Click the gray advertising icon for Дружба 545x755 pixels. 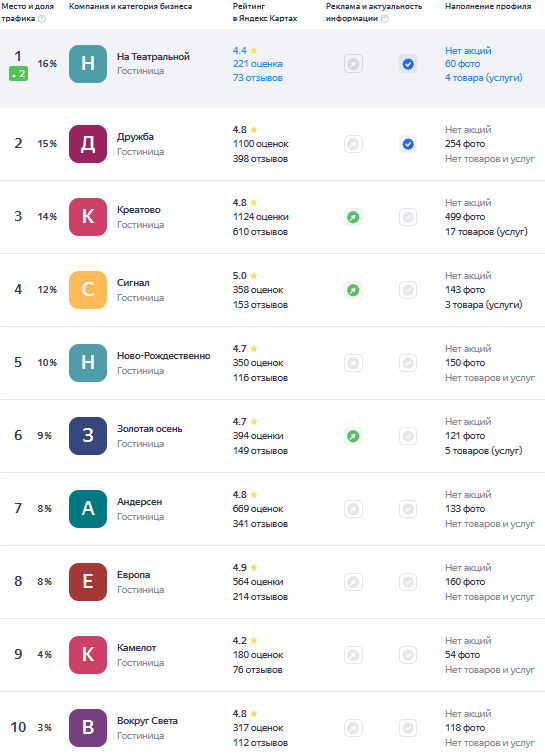click(353, 144)
